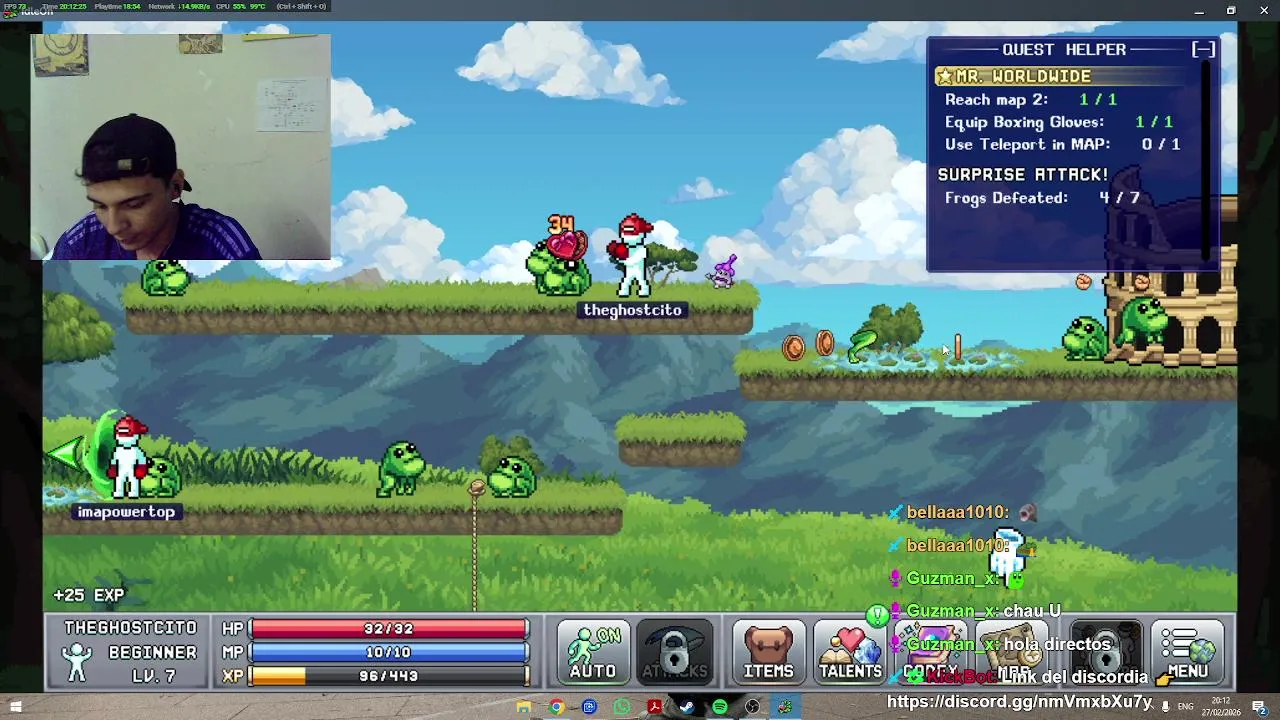Click the THEGHOSTCITO name in status panel
This screenshot has height=720, width=1280.
(130, 628)
